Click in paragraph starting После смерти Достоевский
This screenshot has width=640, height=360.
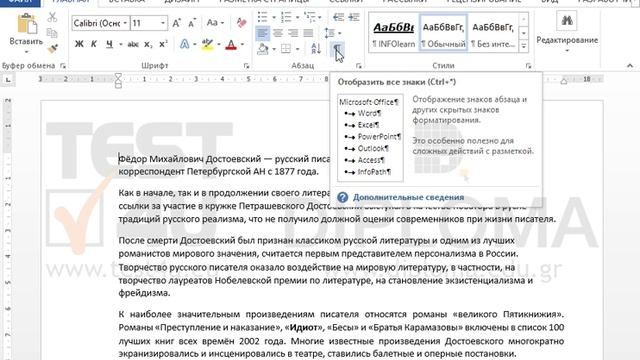[325, 267]
